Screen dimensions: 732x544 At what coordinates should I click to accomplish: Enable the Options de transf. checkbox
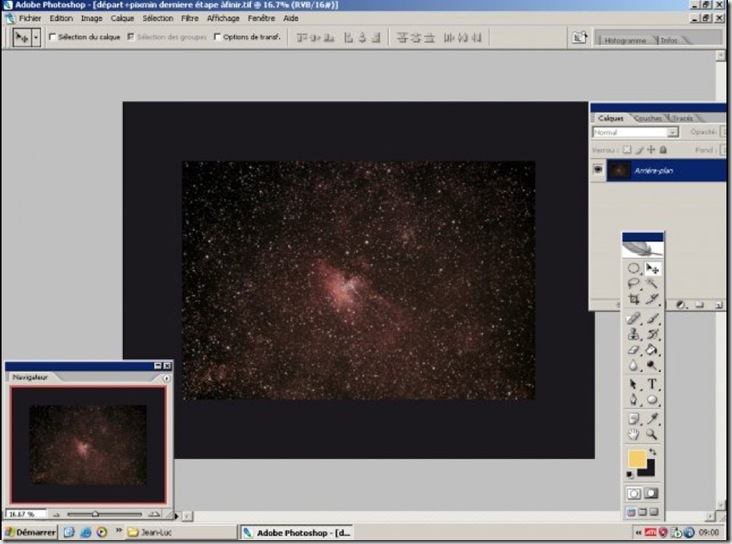pos(217,36)
